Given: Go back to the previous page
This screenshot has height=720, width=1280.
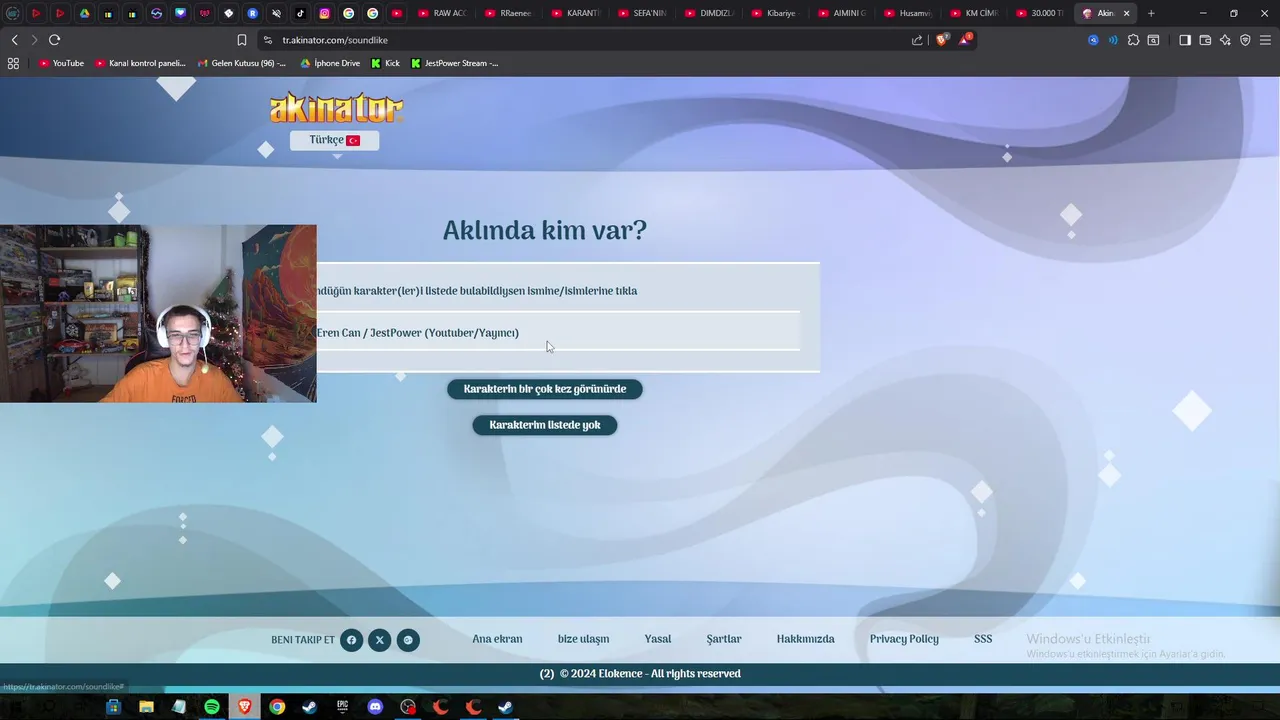Looking at the screenshot, I should pyautogui.click(x=14, y=40).
